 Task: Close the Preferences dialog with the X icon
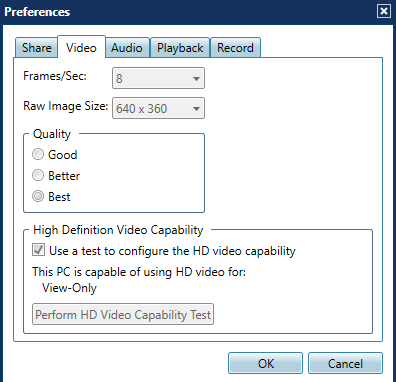pyautogui.click(x=384, y=11)
